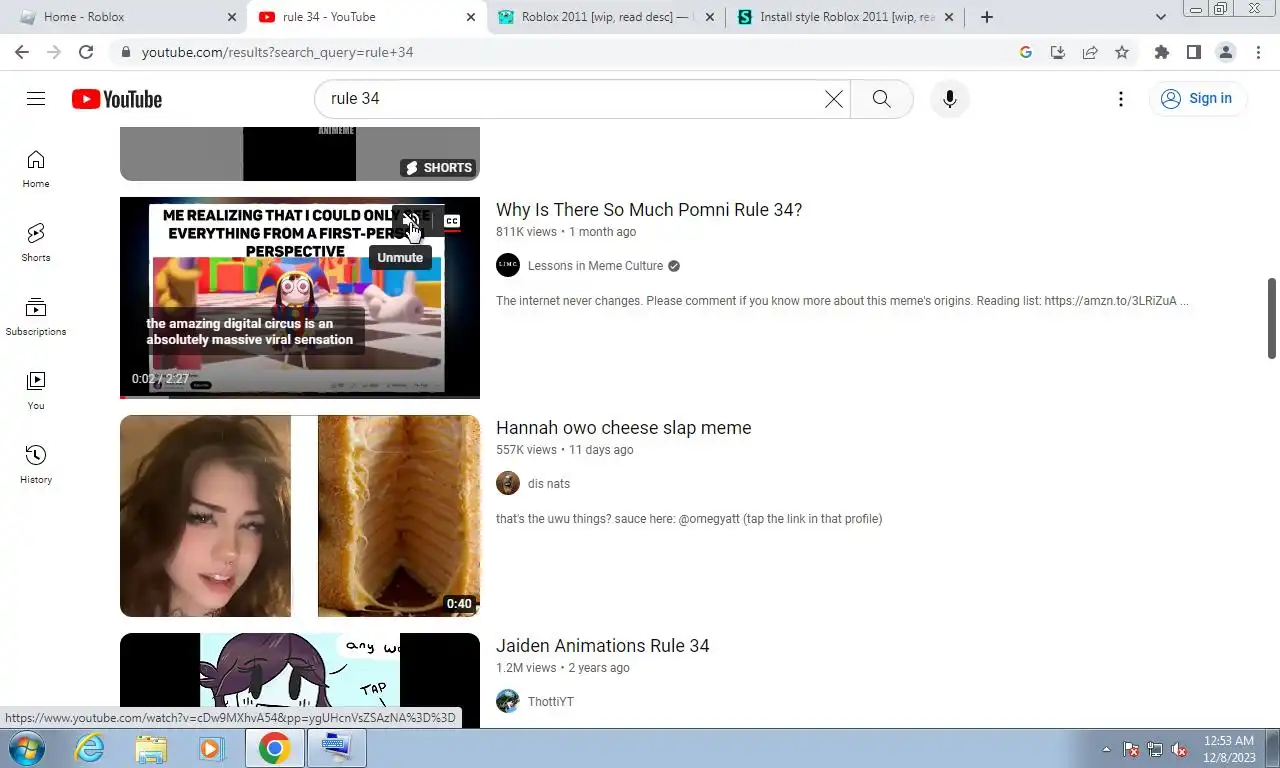Open Chrome three-dot menu
This screenshot has height=768, width=1280.
1258,52
